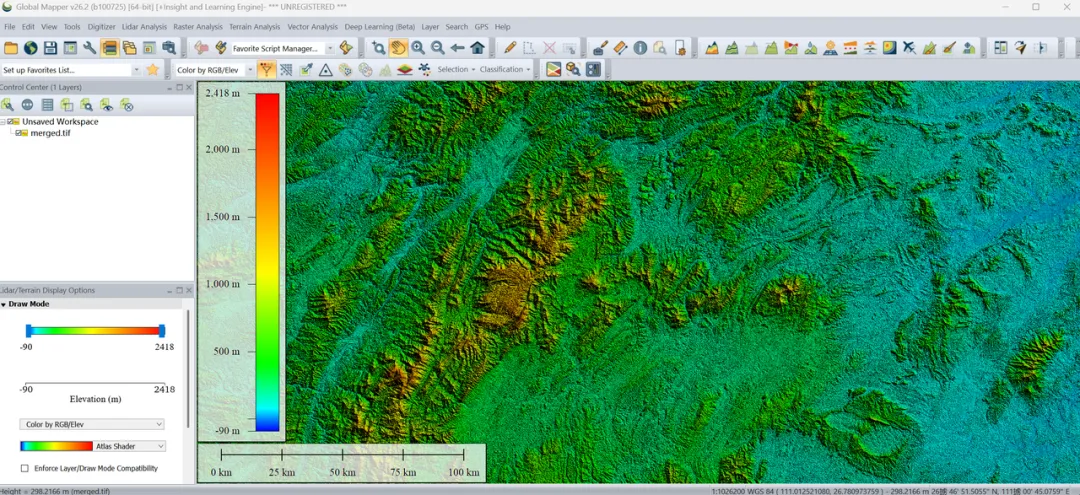Activate the Pan hand tool
The image size is (1080, 495).
tap(398, 48)
